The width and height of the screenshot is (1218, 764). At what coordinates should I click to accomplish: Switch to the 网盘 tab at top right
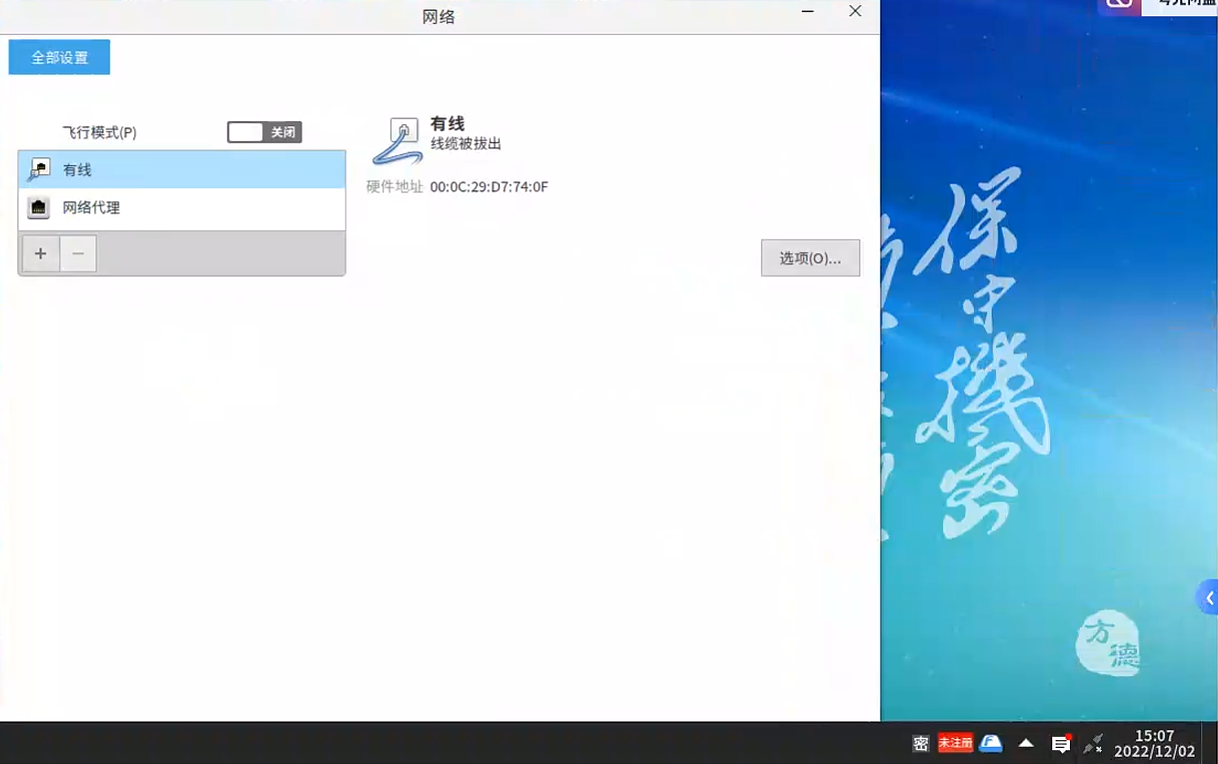[1180, 8]
